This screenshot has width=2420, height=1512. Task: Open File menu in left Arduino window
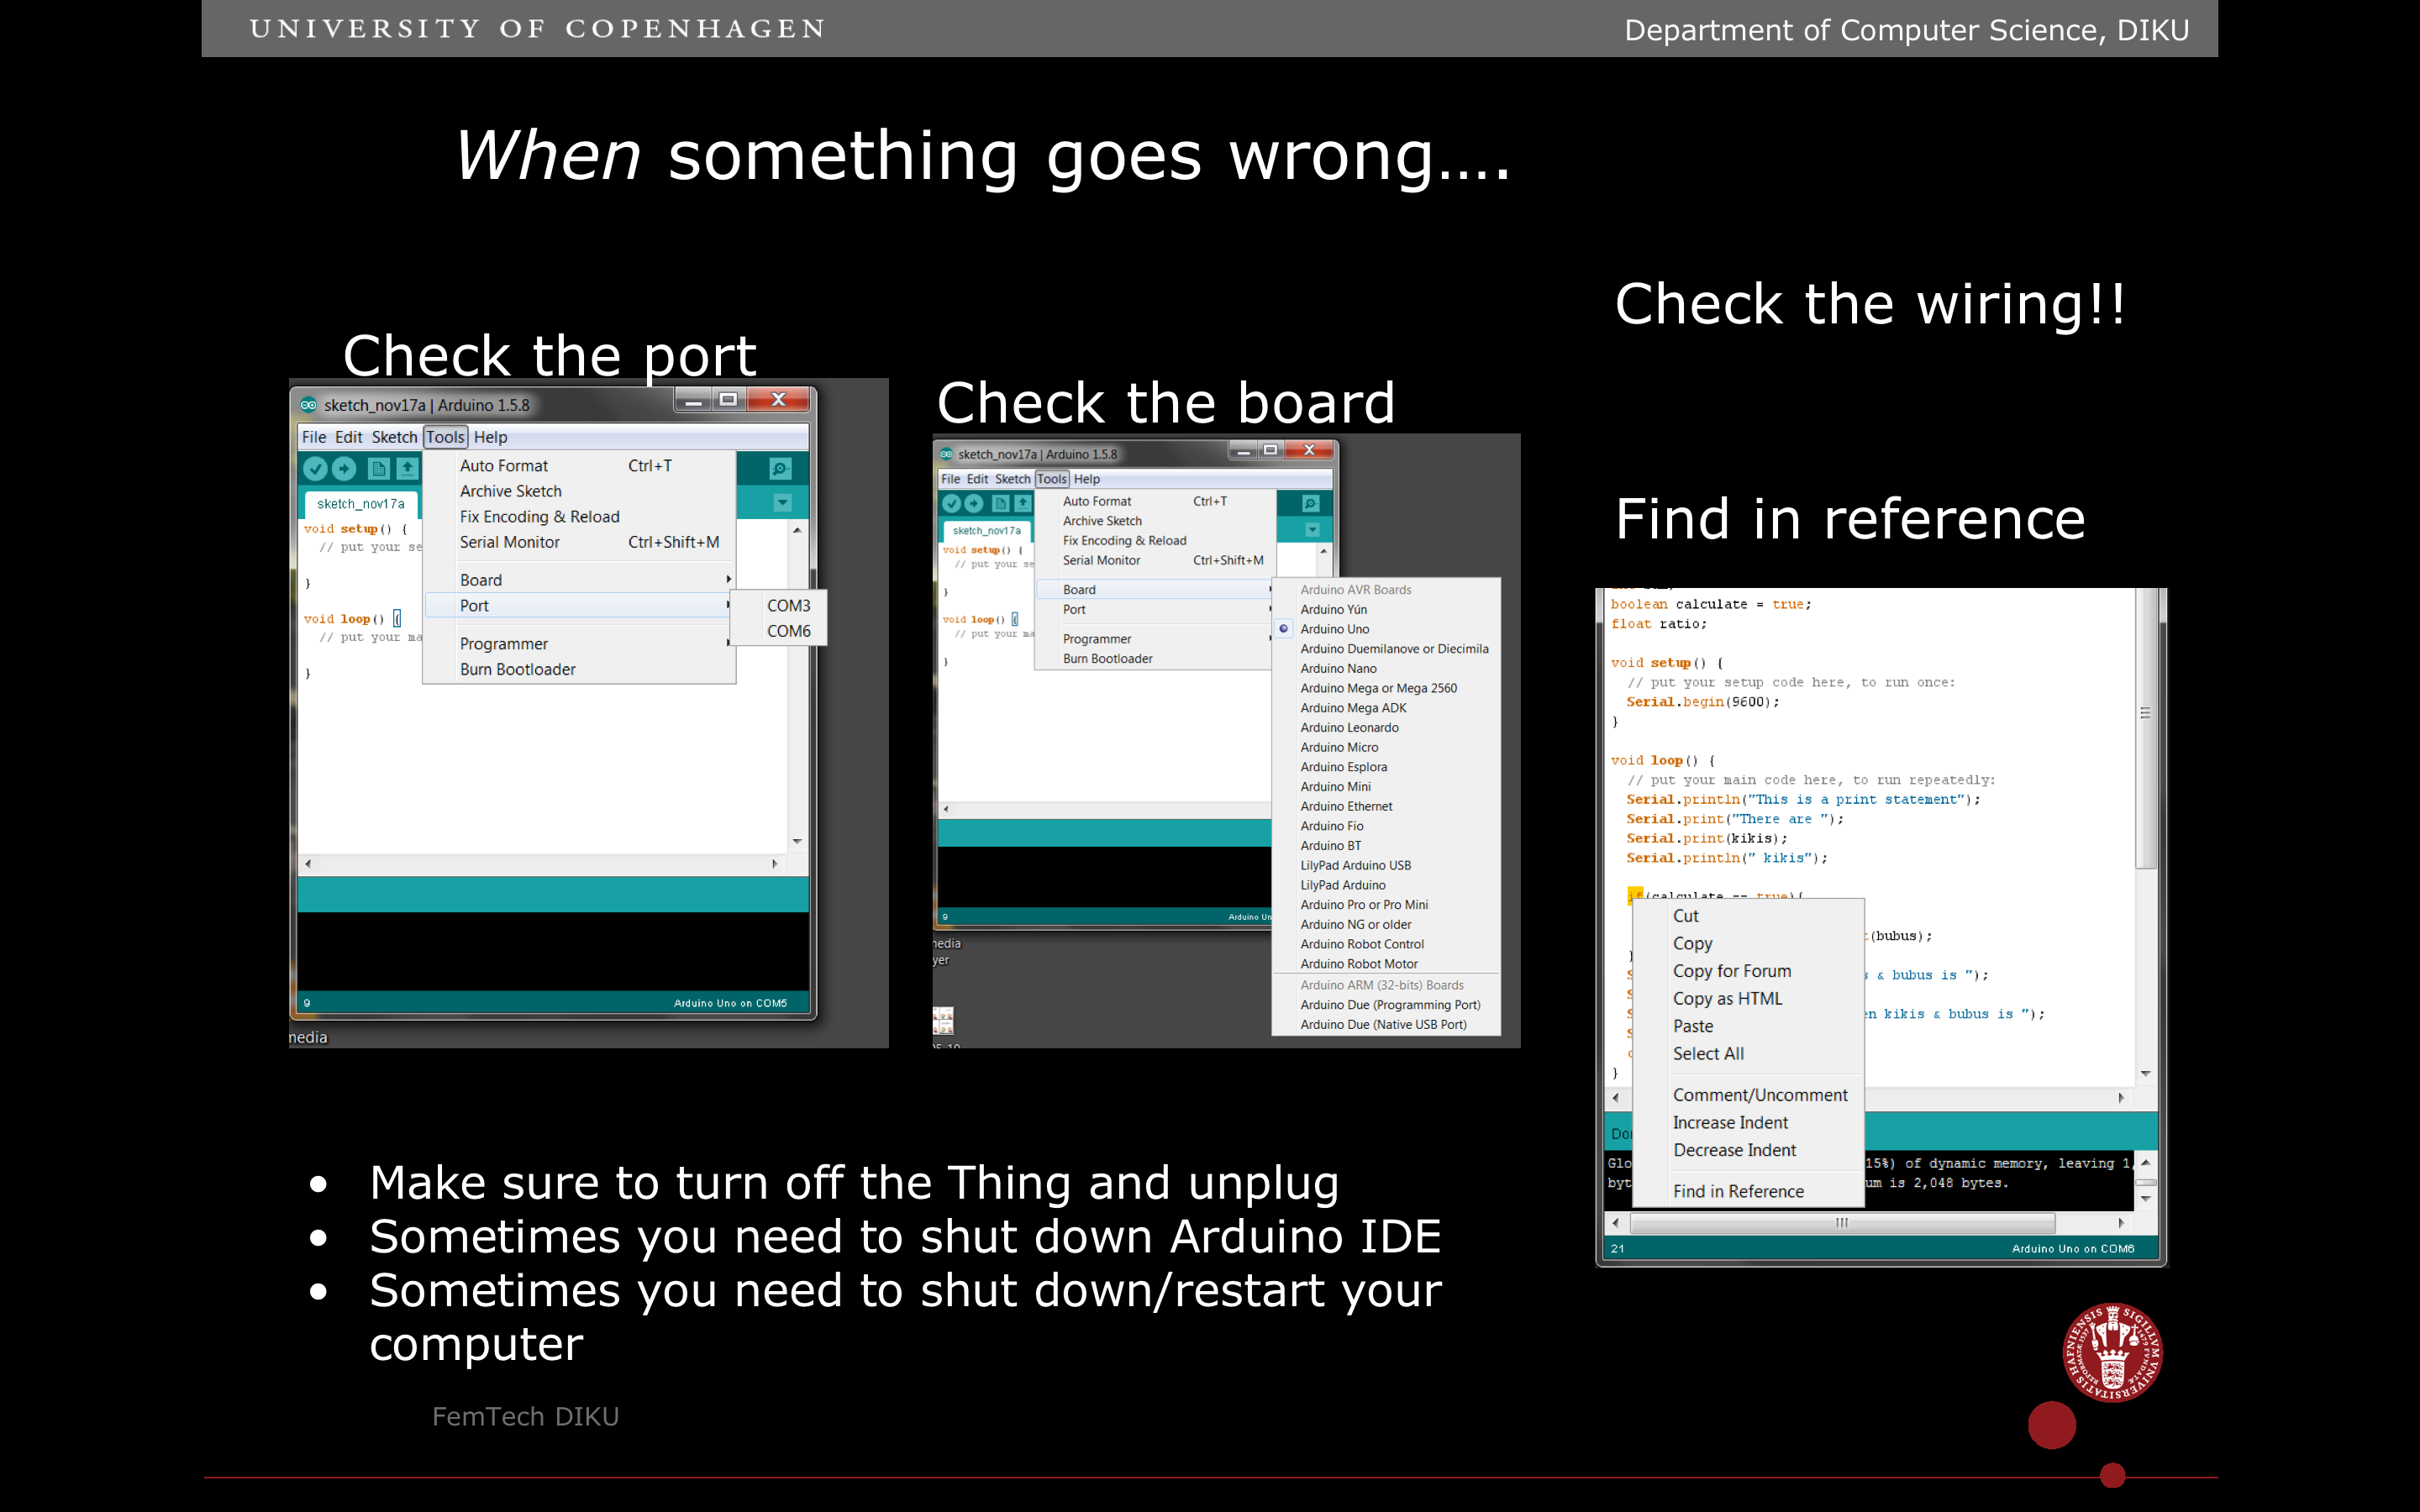314,437
